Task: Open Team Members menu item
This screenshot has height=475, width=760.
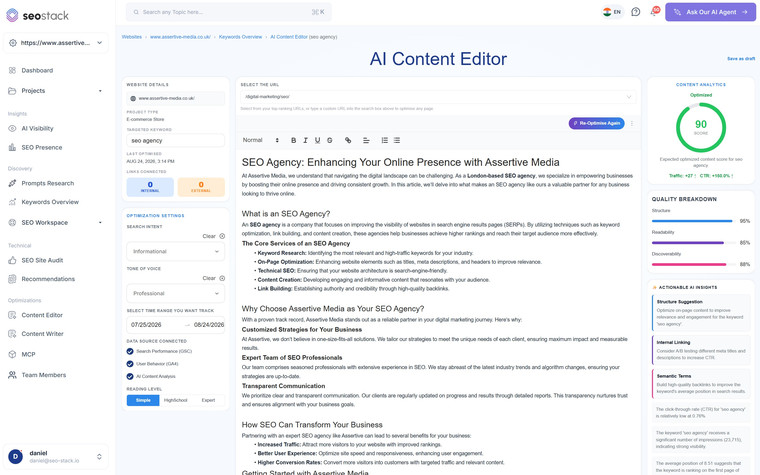Action: (44, 375)
